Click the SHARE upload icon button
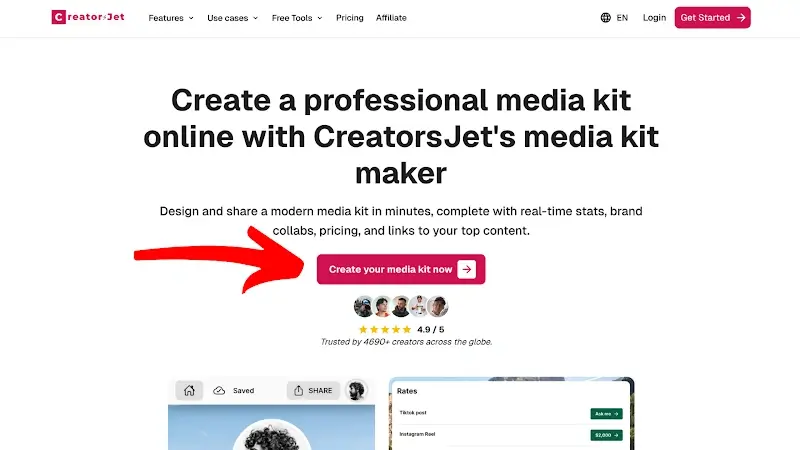Viewport: 800px width, 450px height. coord(313,391)
